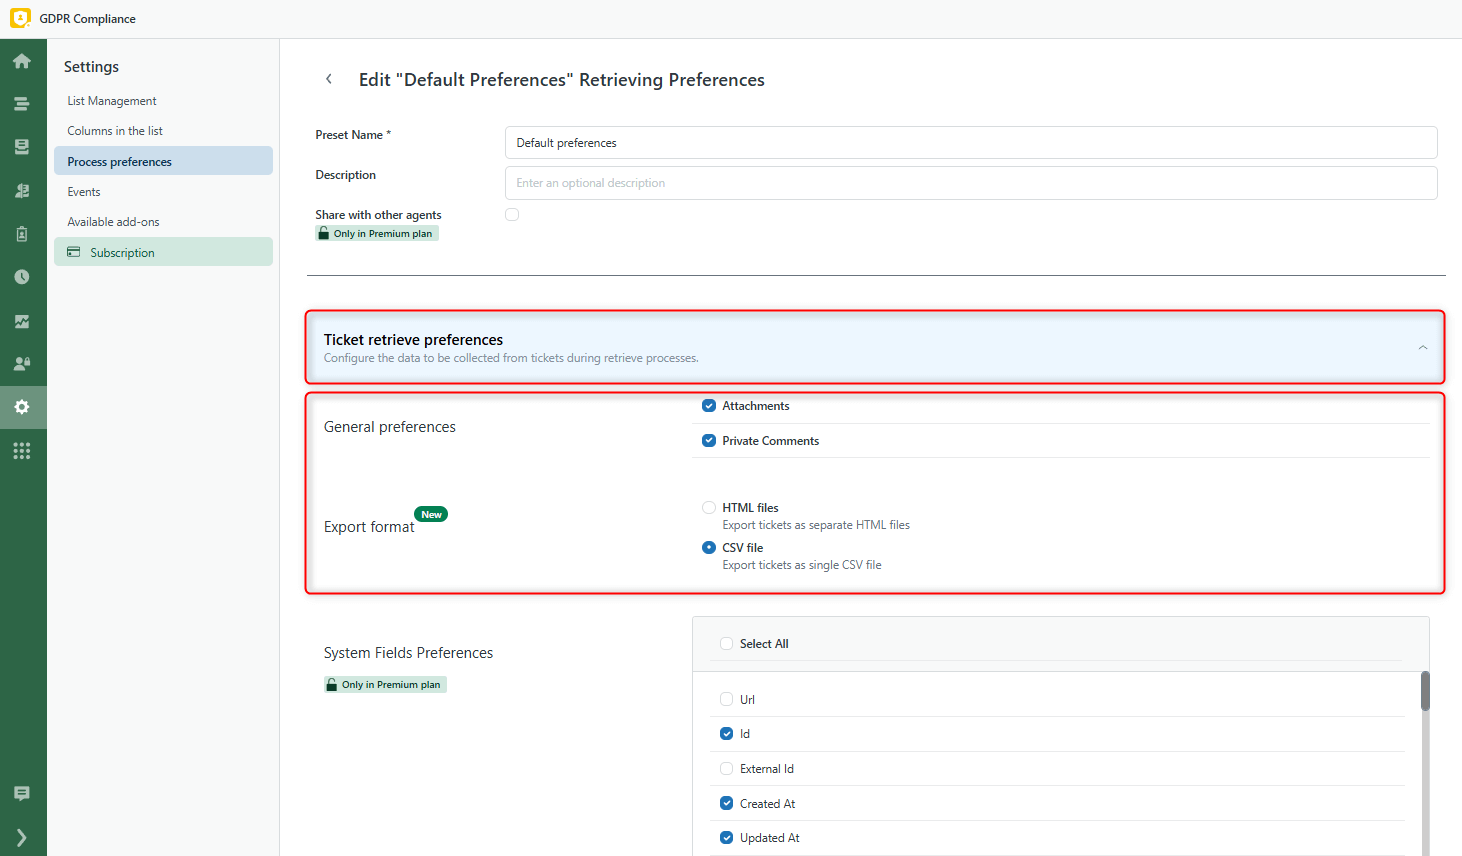Click the user-with-document icon in sidebar
Screen dimensions: 1462x856
pos(22,191)
